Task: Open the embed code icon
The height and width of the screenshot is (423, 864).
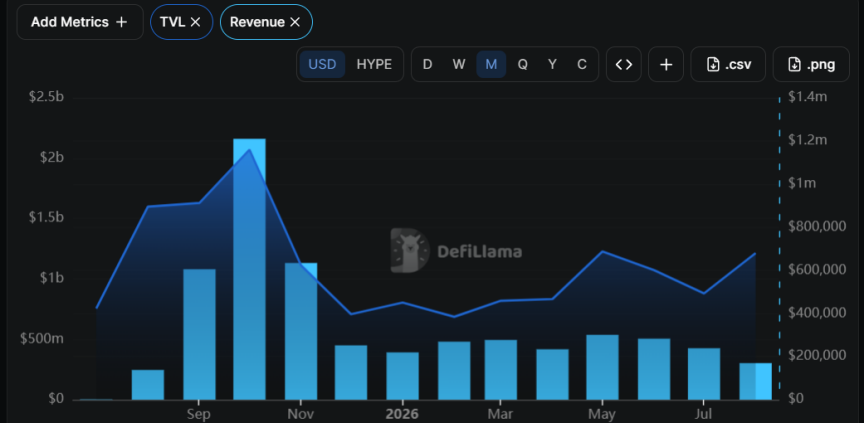Action: pyautogui.click(x=624, y=64)
